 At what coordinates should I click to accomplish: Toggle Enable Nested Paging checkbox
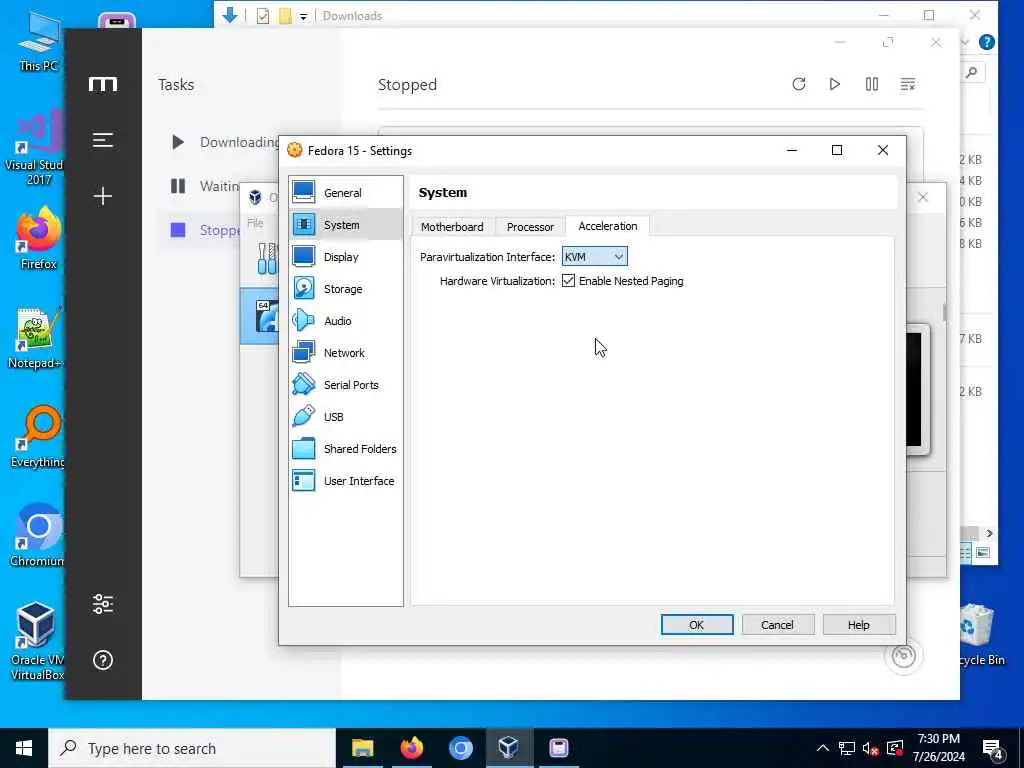point(568,281)
